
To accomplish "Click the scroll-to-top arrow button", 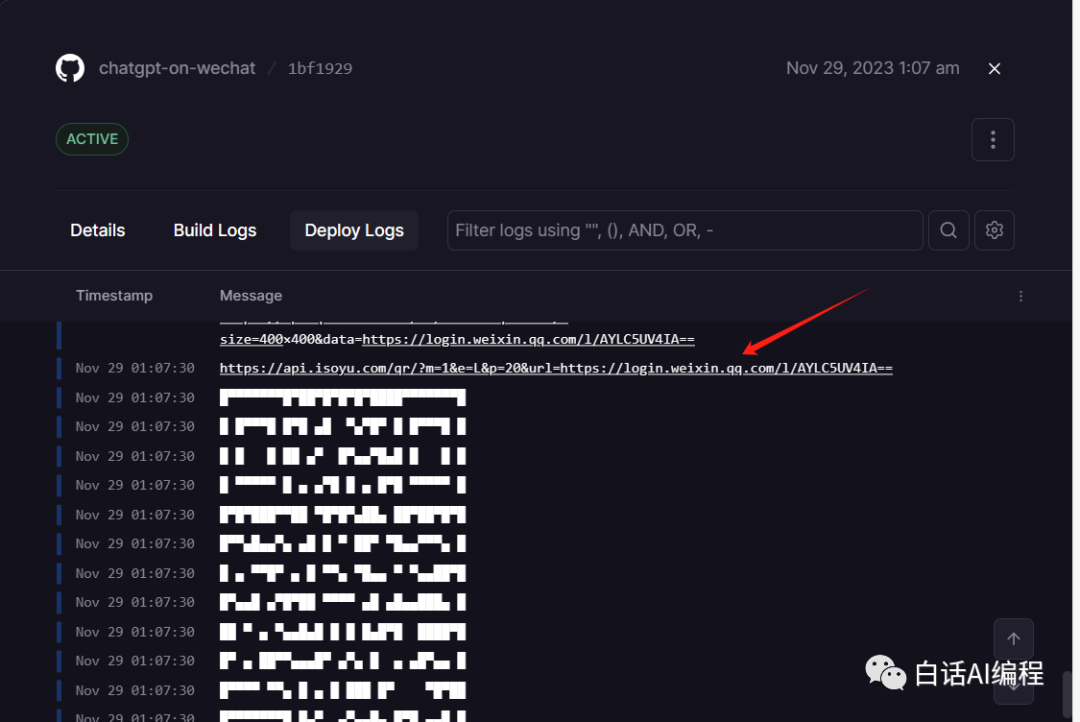I will 1013,639.
